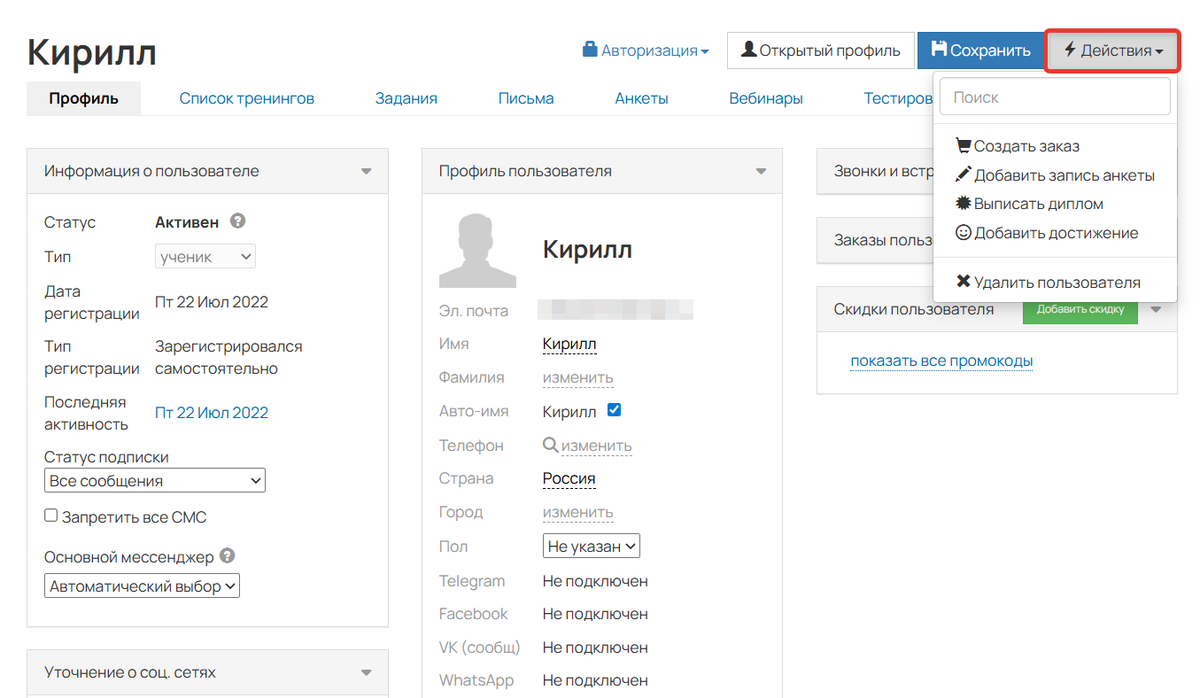This screenshot has width=1200, height=698.
Task: Click the показать все промокоды link
Action: tap(941, 360)
